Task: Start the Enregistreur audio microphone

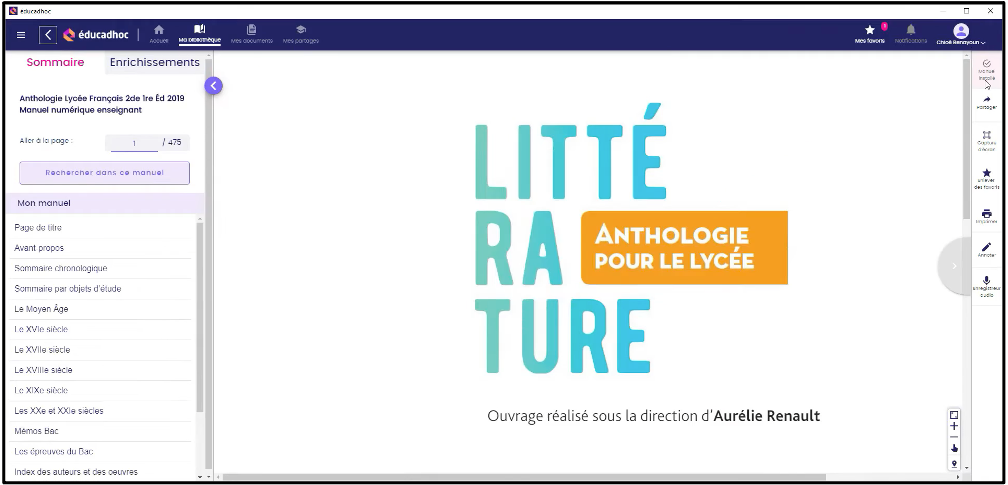Action: pos(986,285)
